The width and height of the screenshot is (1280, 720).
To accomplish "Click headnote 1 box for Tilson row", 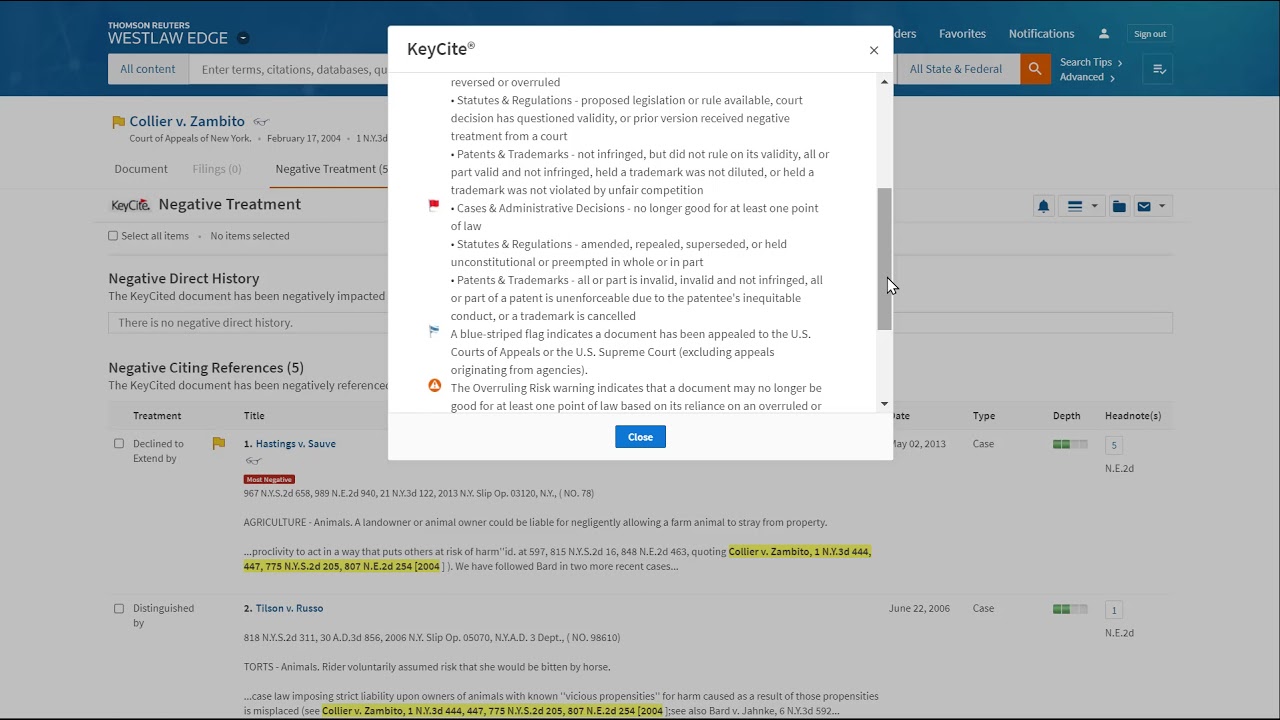I will coord(1113,610).
